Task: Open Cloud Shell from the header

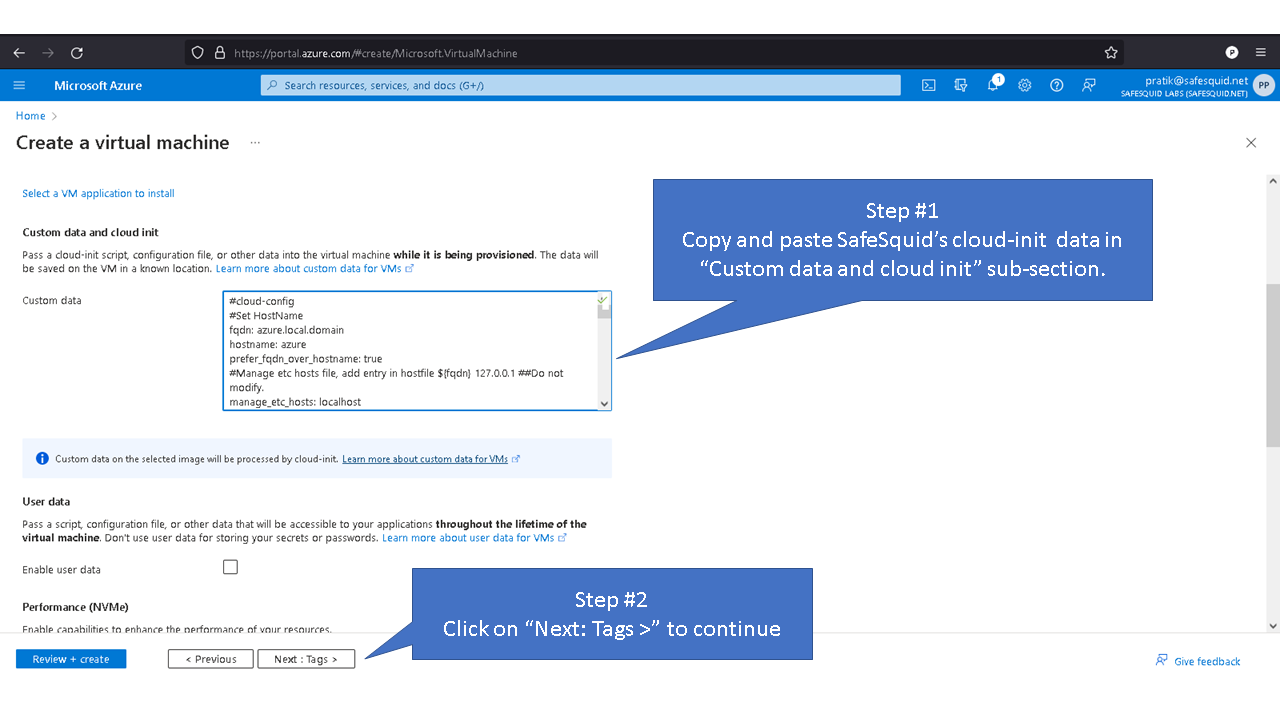Action: pos(929,85)
